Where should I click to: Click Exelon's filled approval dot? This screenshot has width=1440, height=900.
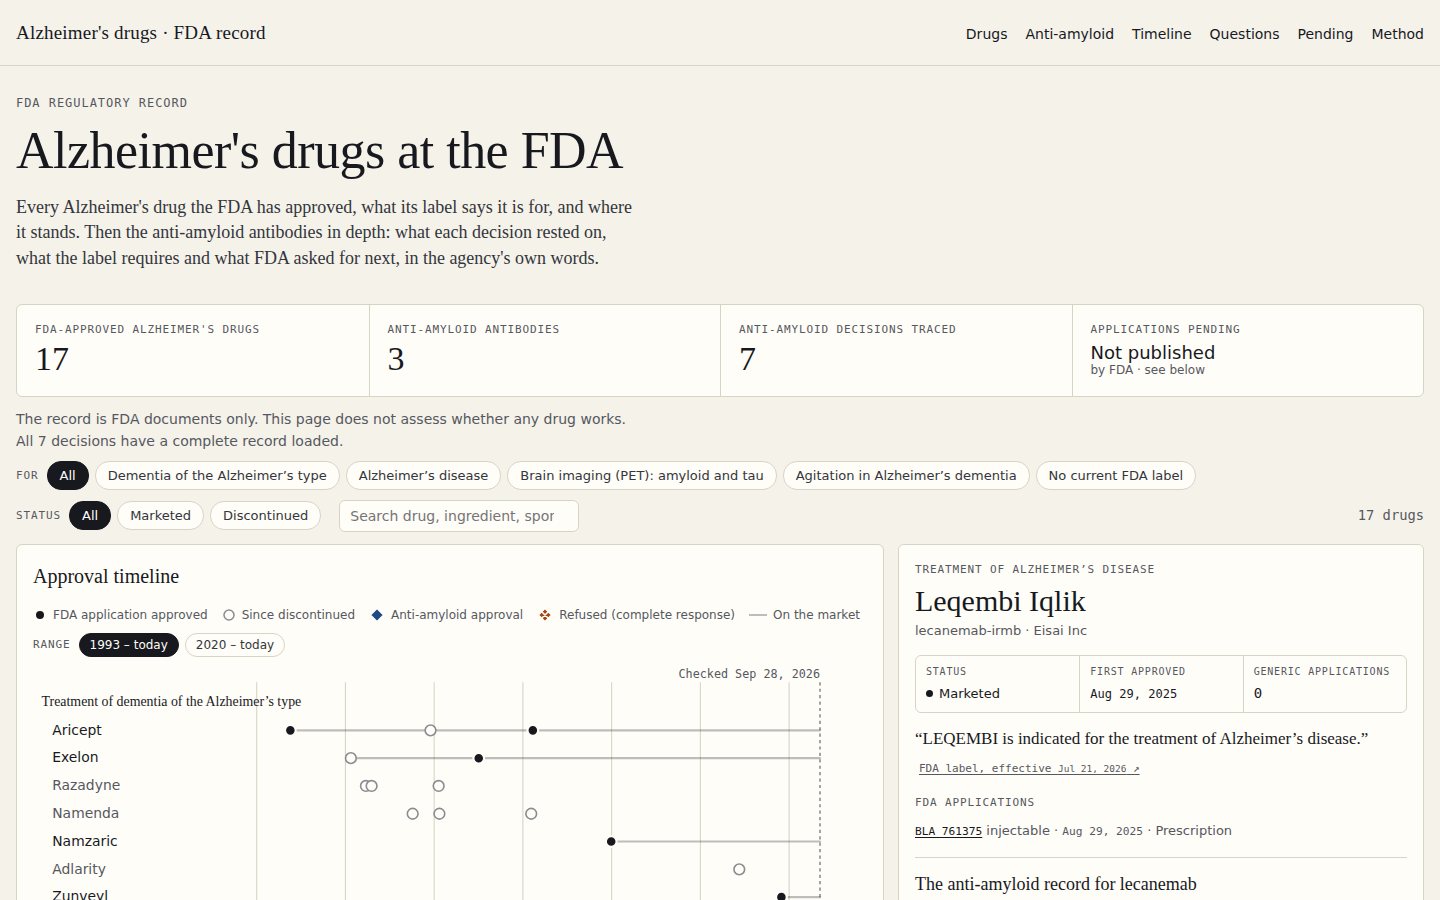[x=479, y=758]
